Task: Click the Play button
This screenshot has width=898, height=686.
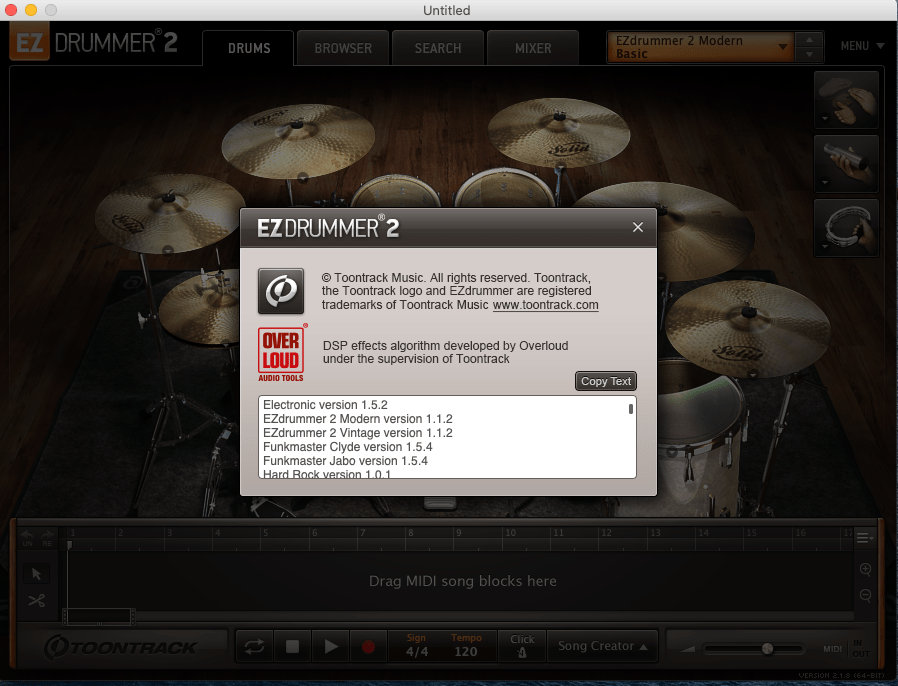Action: coord(330,646)
